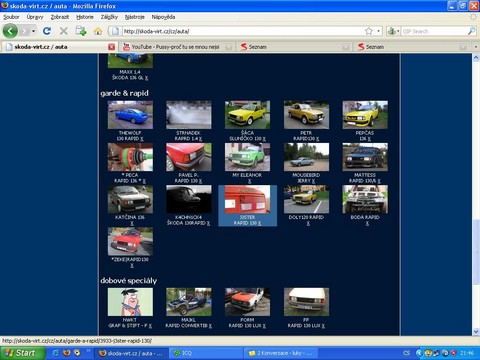Click the URL address field
This screenshot has height=360, width=480.
[x=243, y=31]
